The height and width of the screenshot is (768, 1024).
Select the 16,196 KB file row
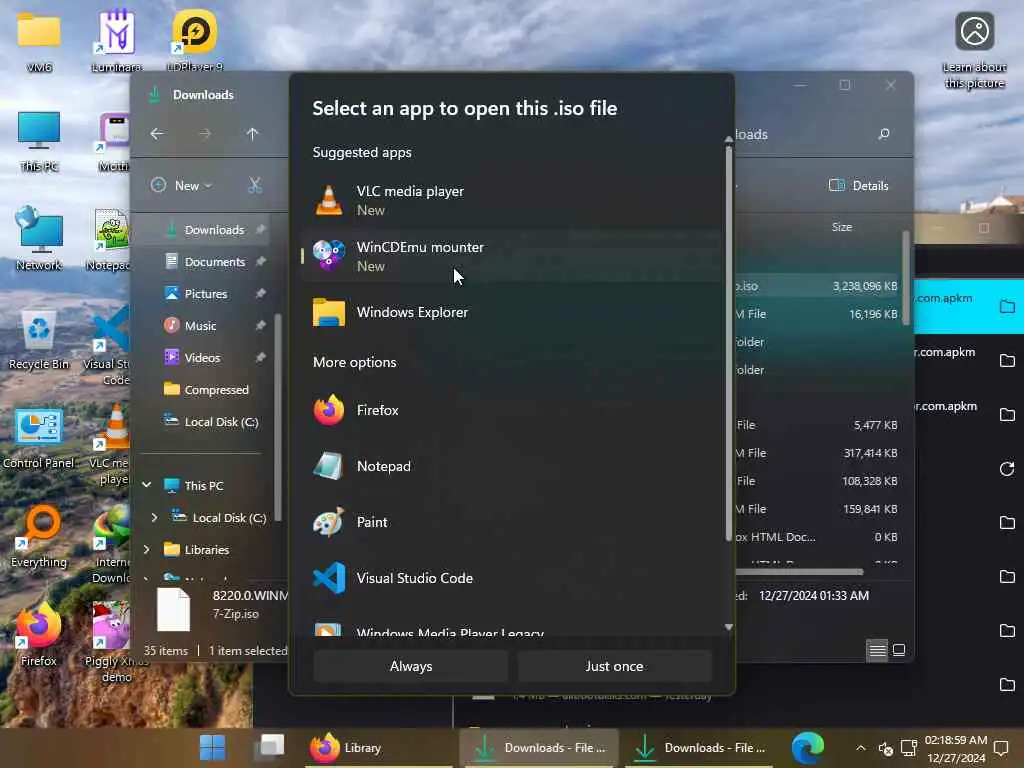click(x=819, y=314)
